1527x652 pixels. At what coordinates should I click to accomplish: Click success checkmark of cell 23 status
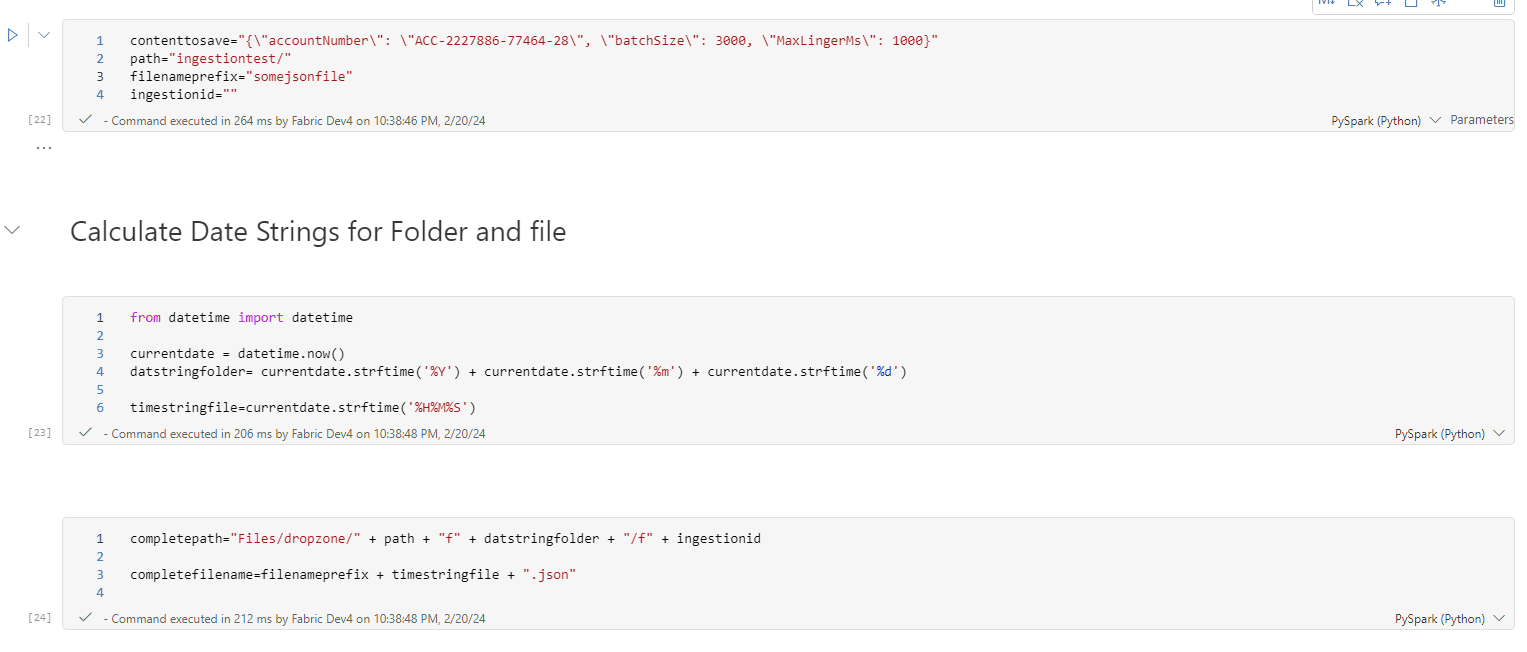pyautogui.click(x=85, y=433)
